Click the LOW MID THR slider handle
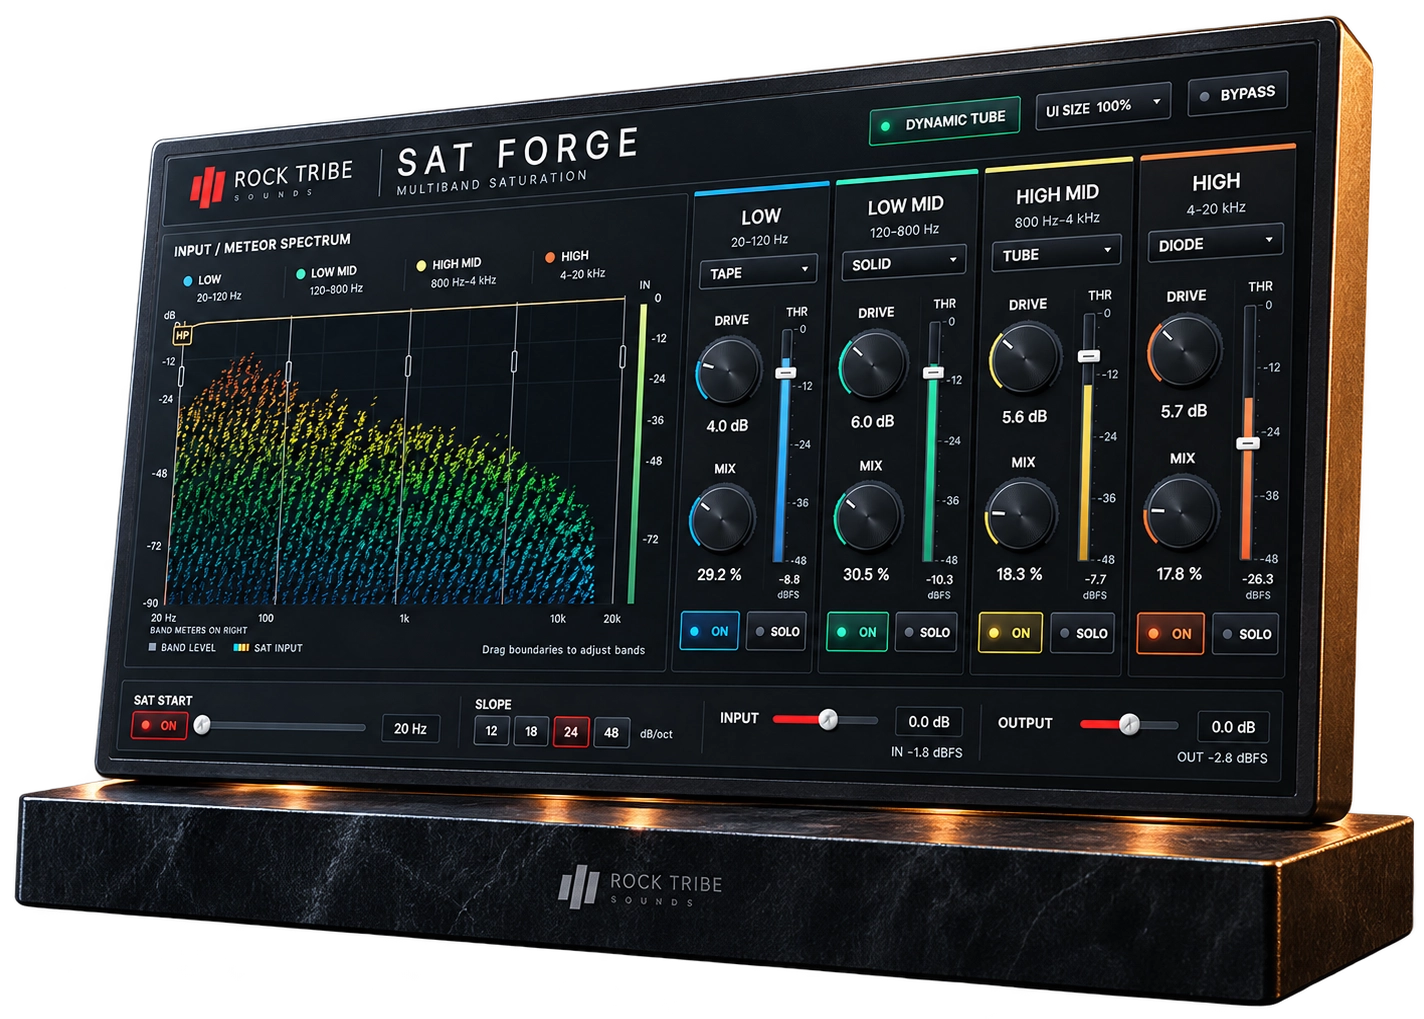1424x1019 pixels. pos(933,372)
